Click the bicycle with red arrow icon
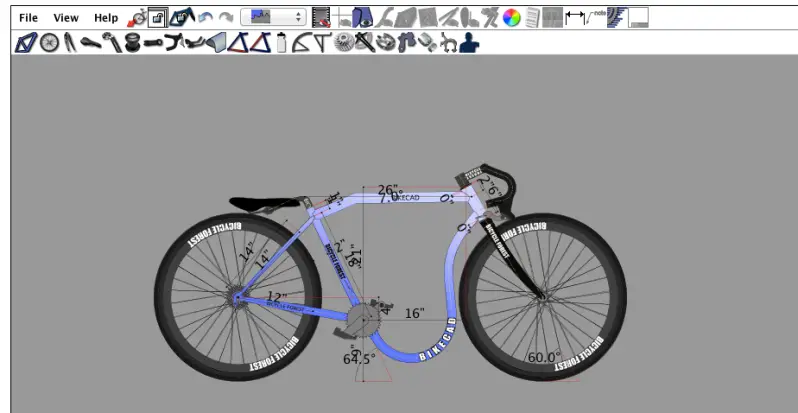 tap(137, 18)
